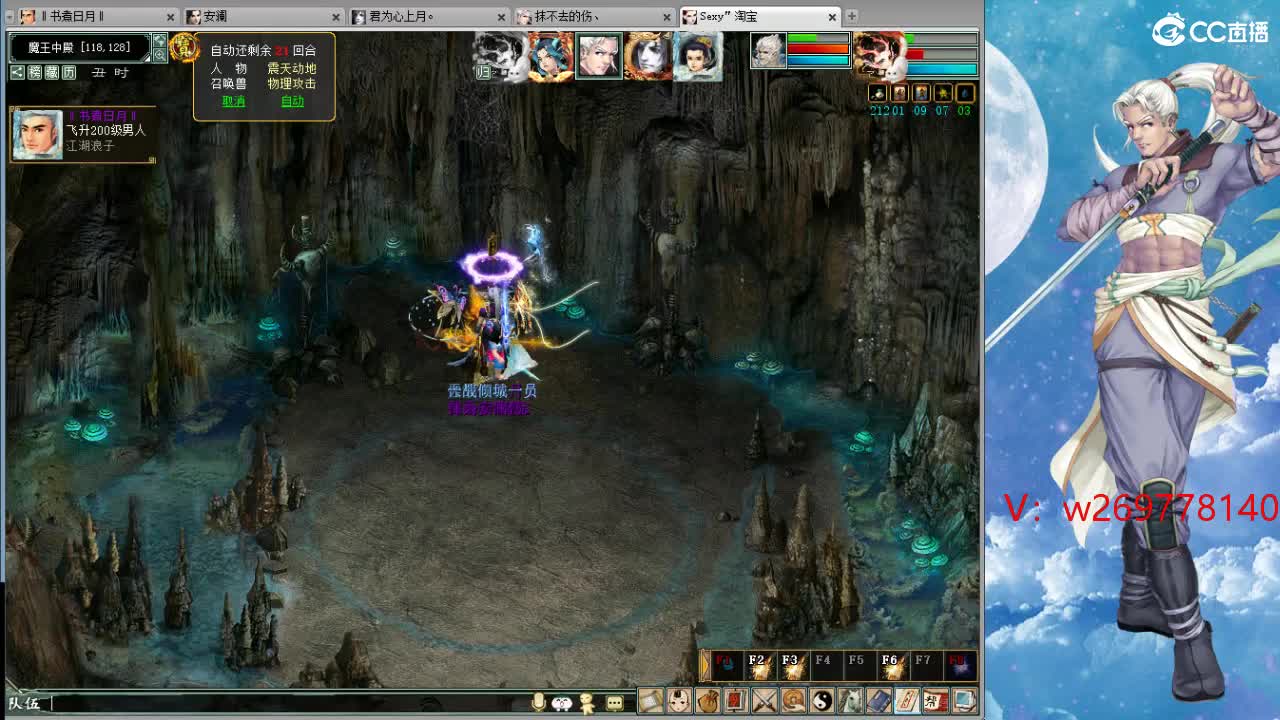
Task: Click the empty F5 hotkey slot
Action: [858, 665]
